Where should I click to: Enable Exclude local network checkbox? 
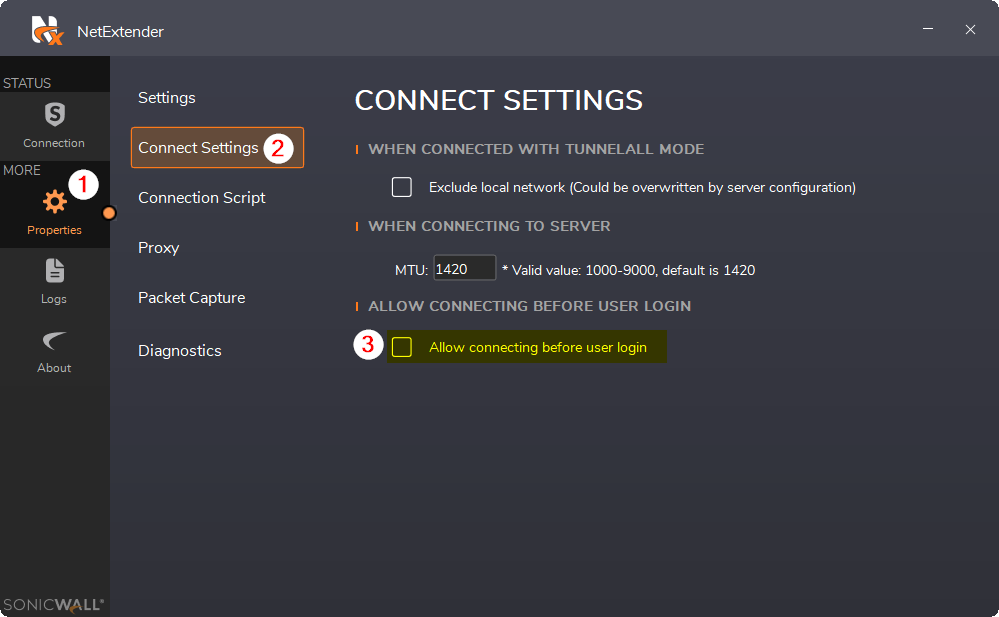[x=401, y=187]
